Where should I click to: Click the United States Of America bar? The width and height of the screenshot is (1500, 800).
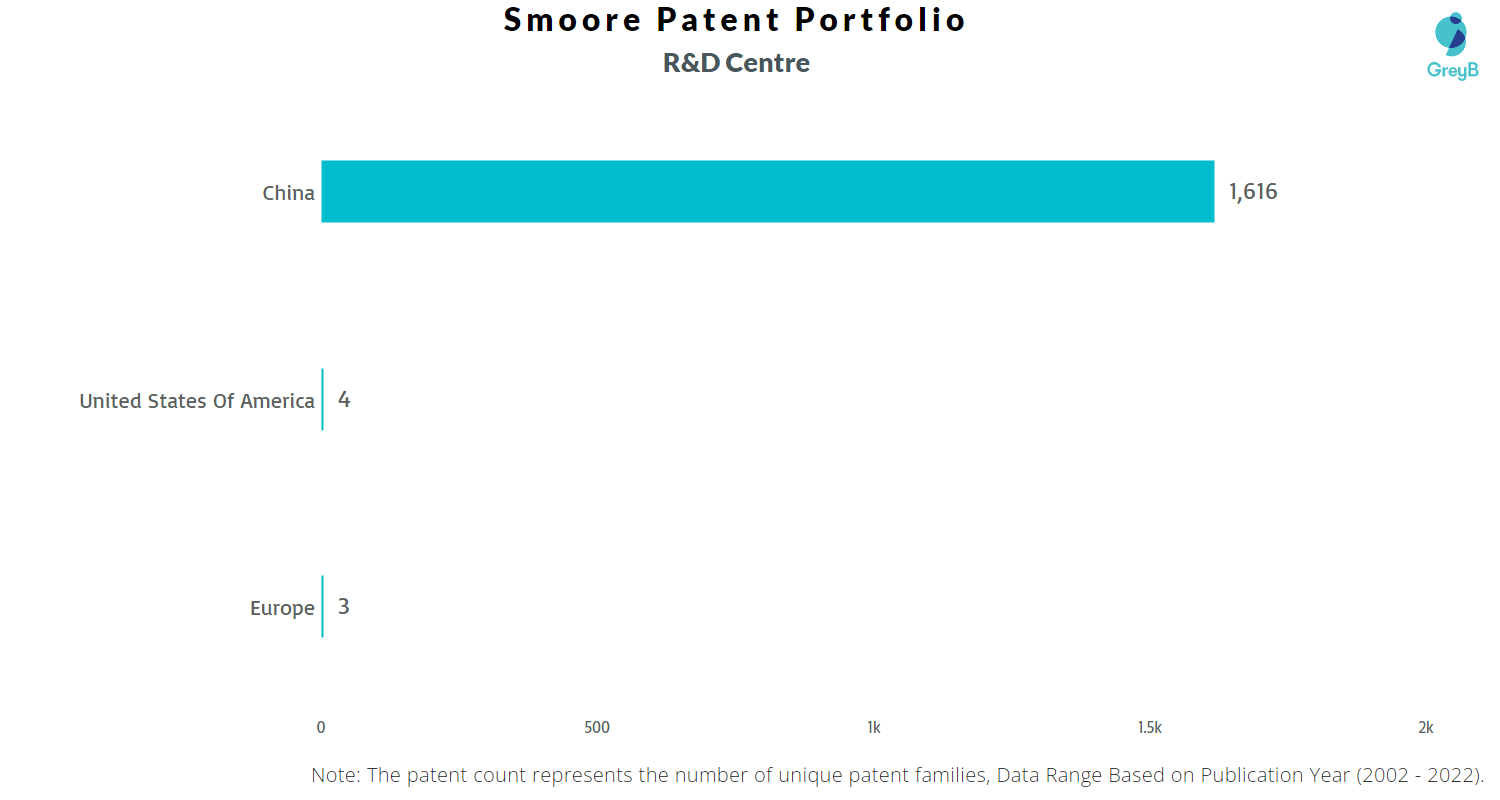322,399
